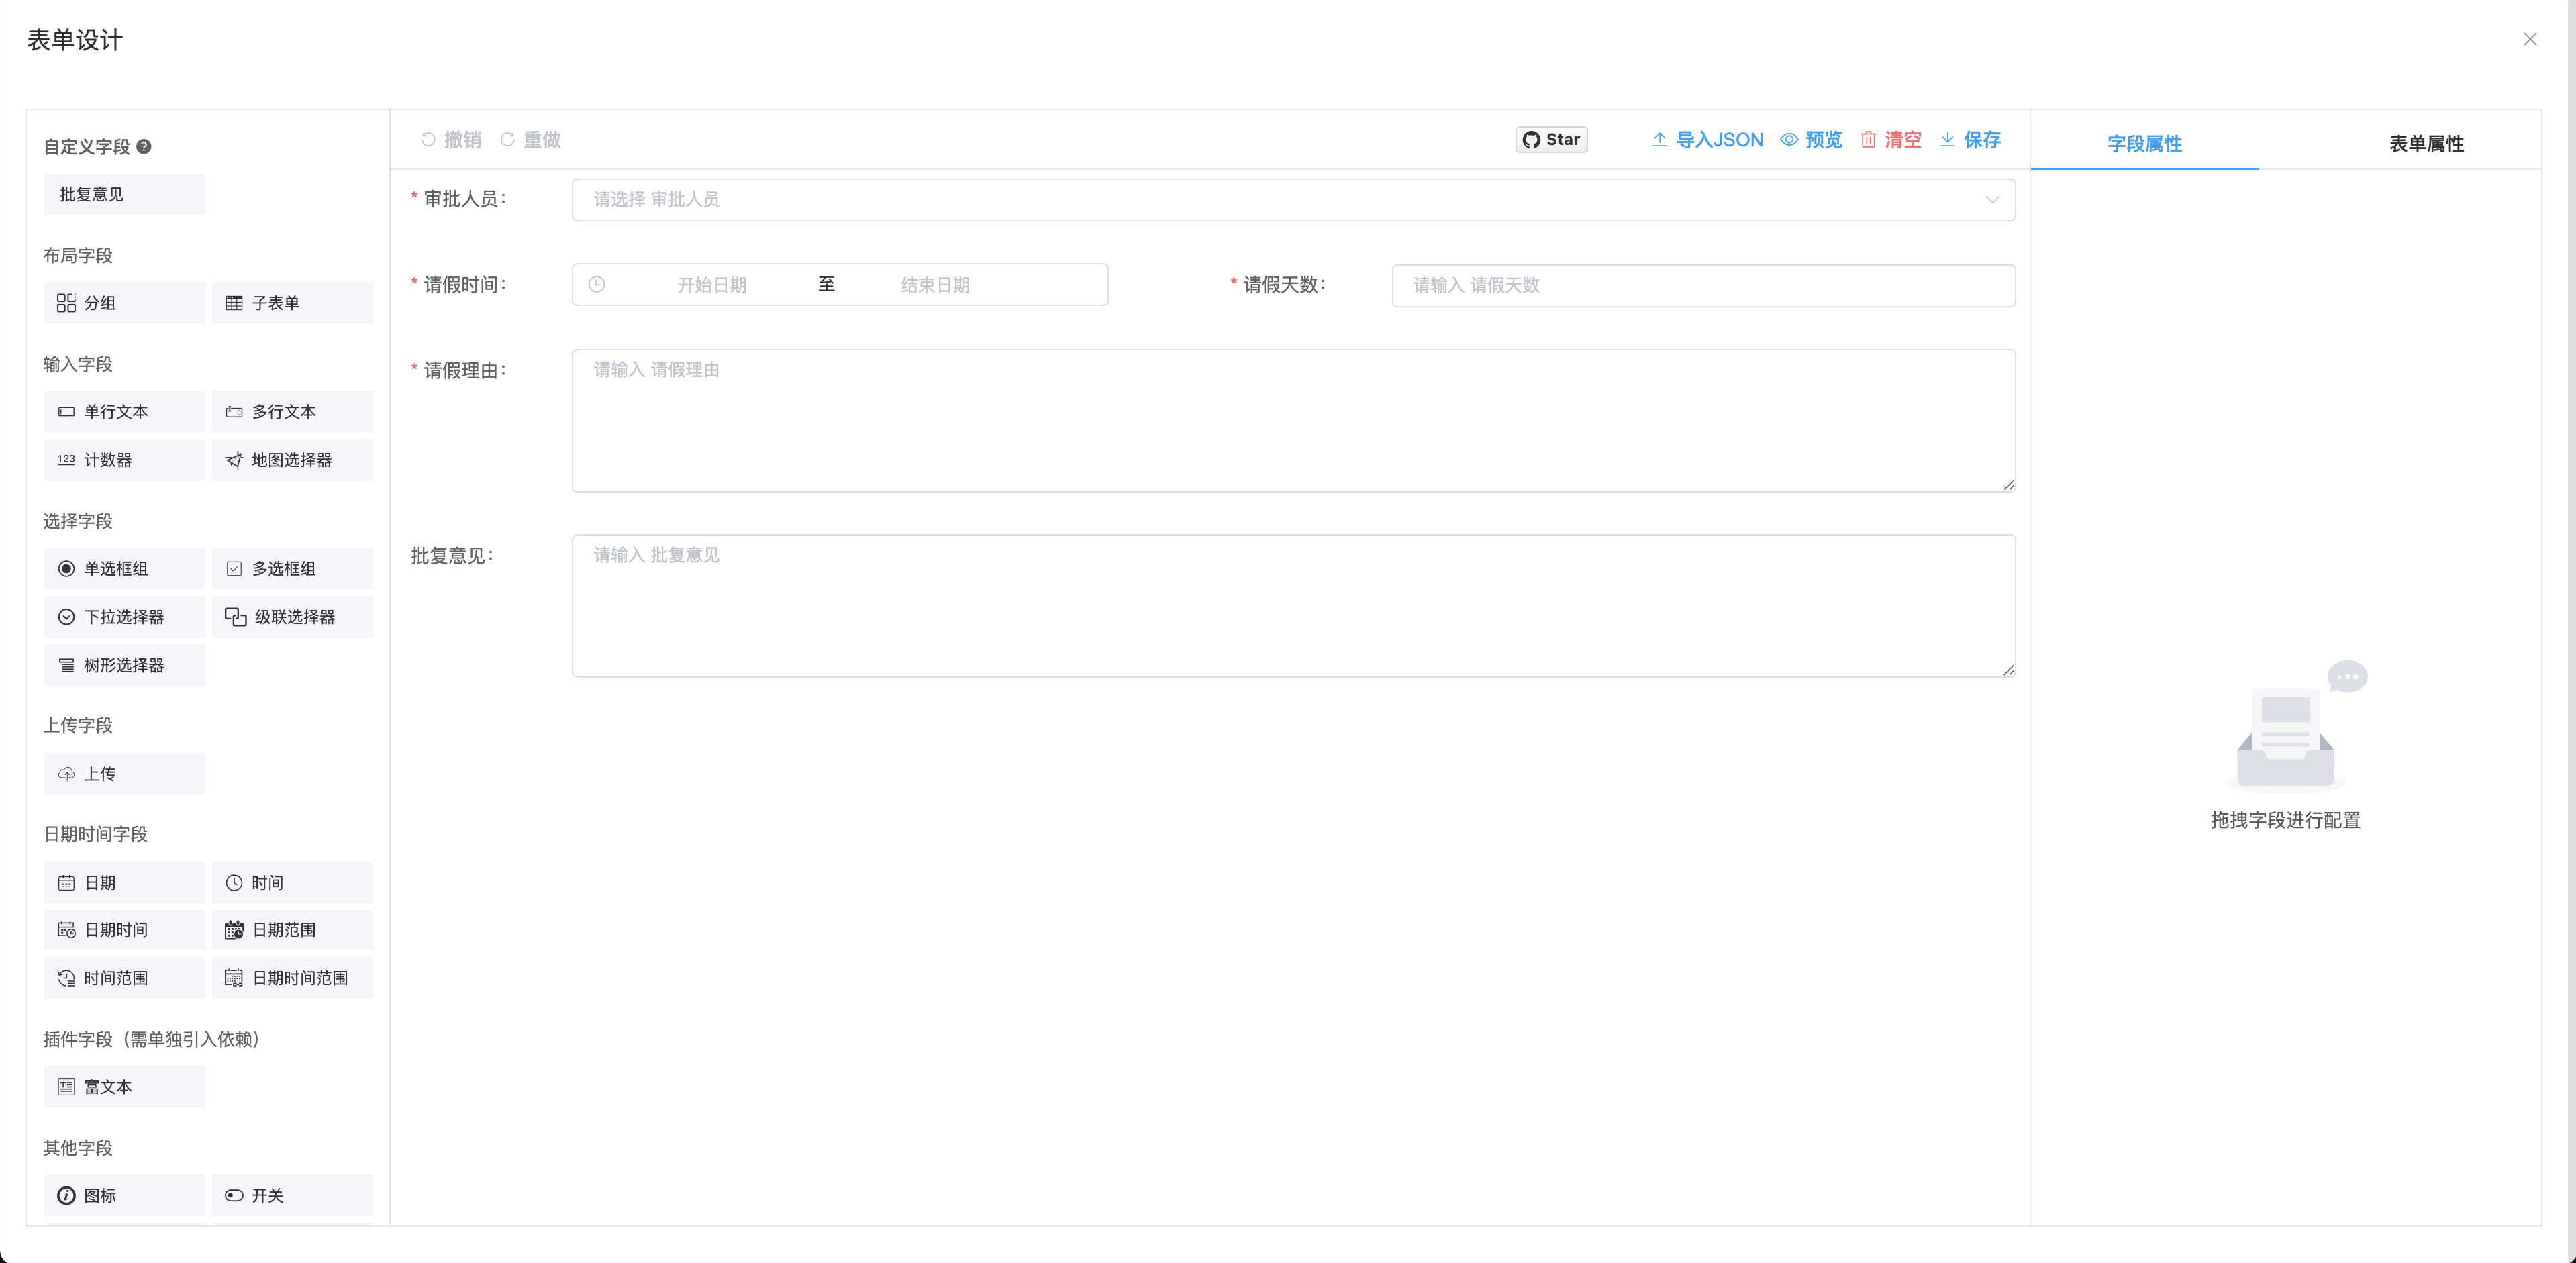Add the 地图选择器 field
2576x1263 pixels.
(x=292, y=460)
